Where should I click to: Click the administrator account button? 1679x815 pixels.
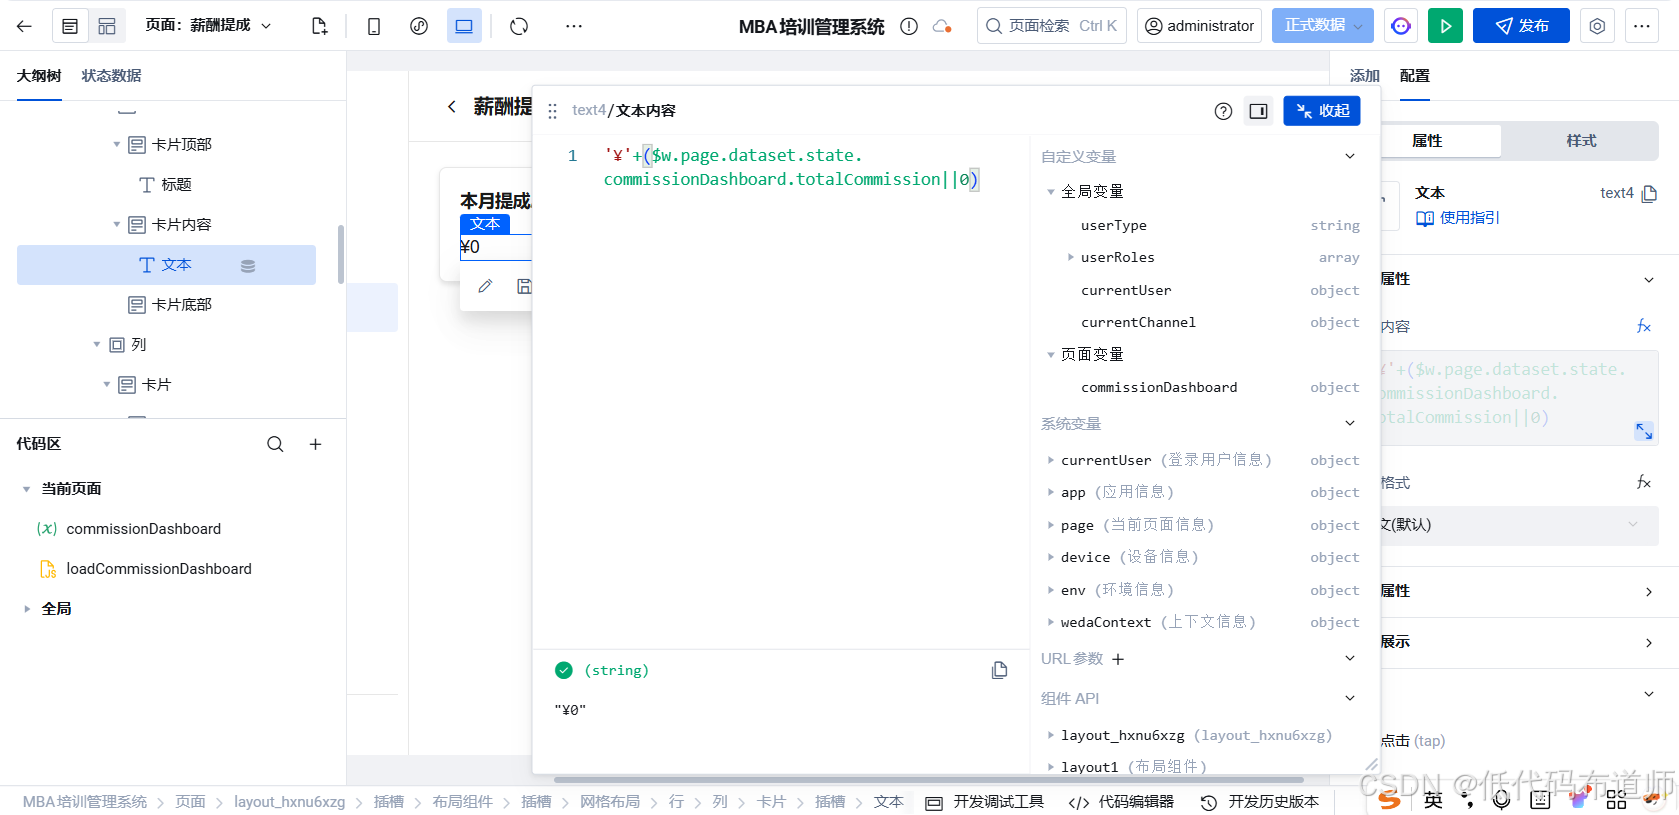coord(1200,26)
